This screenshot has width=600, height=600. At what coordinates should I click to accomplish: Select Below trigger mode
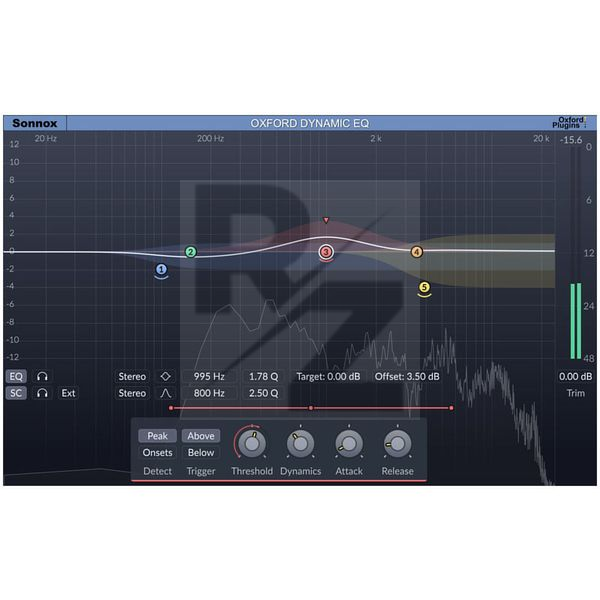[201, 453]
